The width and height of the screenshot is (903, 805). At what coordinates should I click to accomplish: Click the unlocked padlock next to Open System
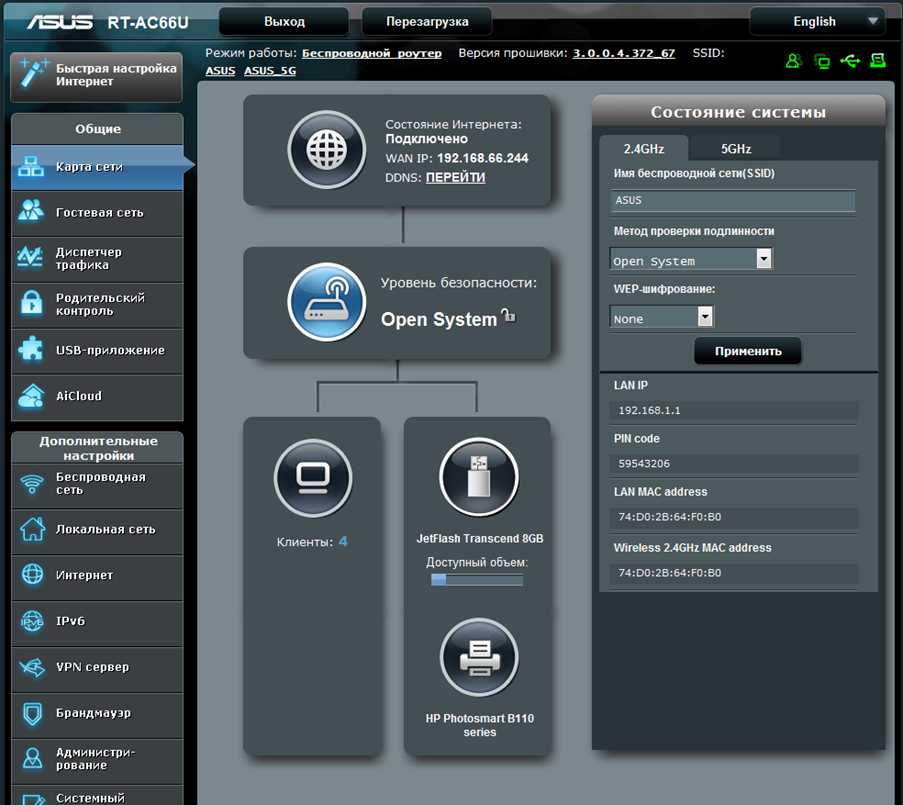[509, 315]
